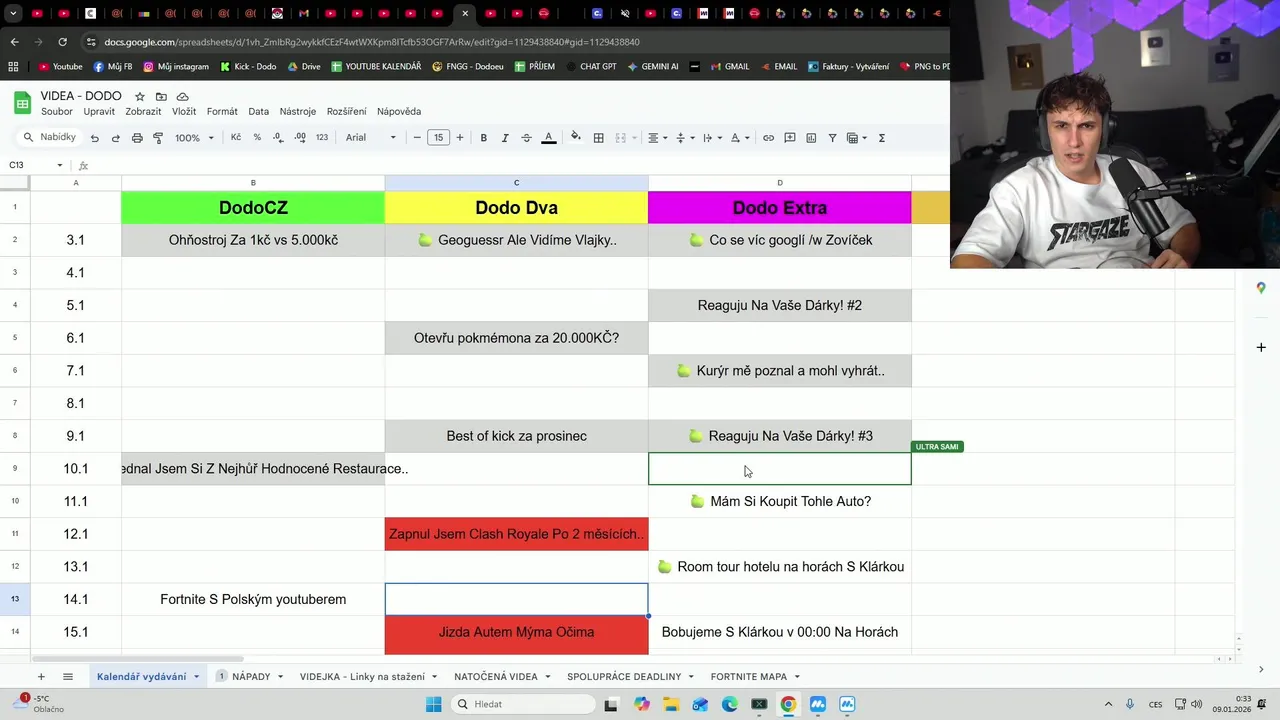Viewport: 1280px width, 720px height.
Task: Click the font size field showing 15
Action: [x=438, y=138]
